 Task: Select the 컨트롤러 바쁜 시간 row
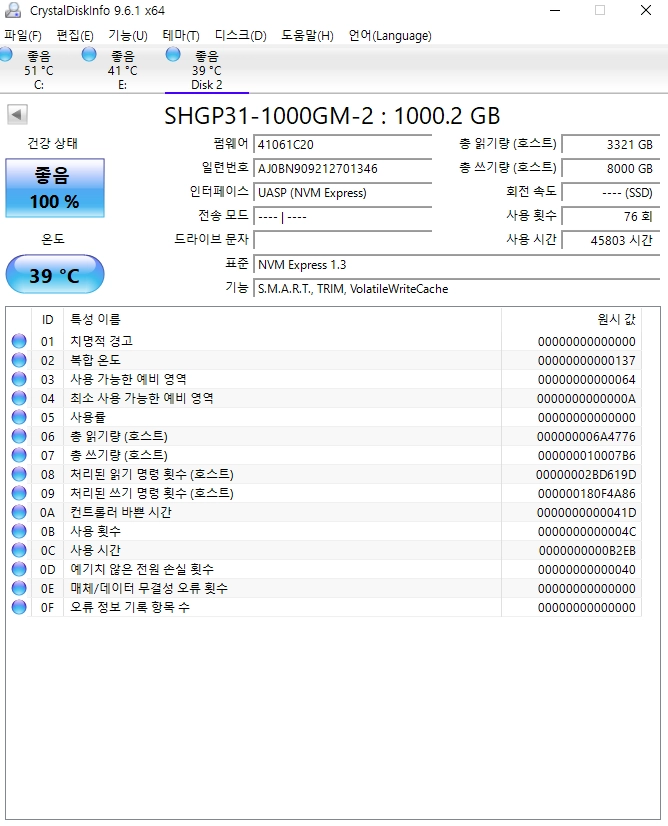point(324,512)
